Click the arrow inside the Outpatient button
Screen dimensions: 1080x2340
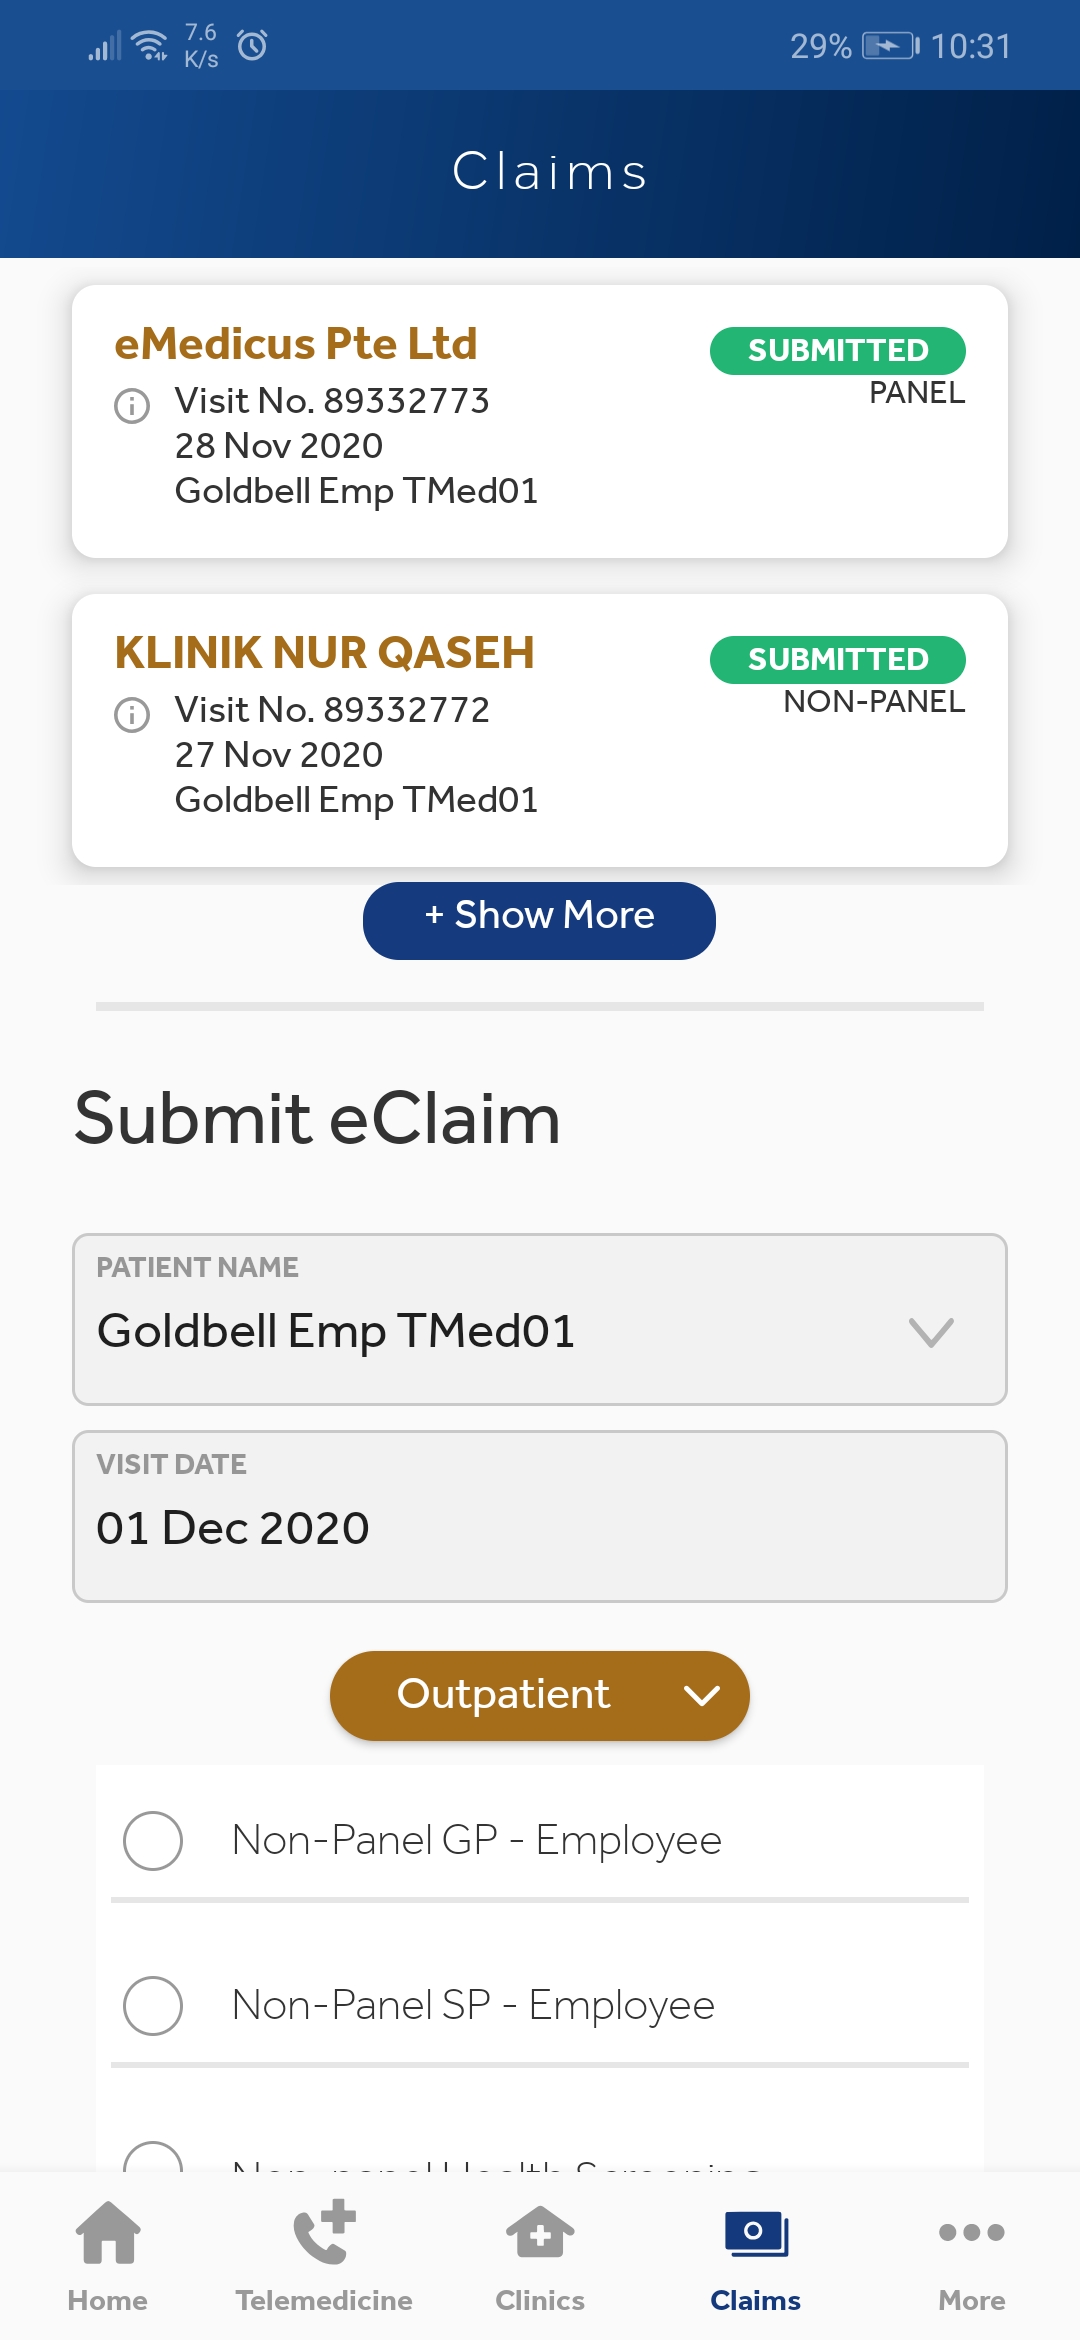tap(702, 1696)
